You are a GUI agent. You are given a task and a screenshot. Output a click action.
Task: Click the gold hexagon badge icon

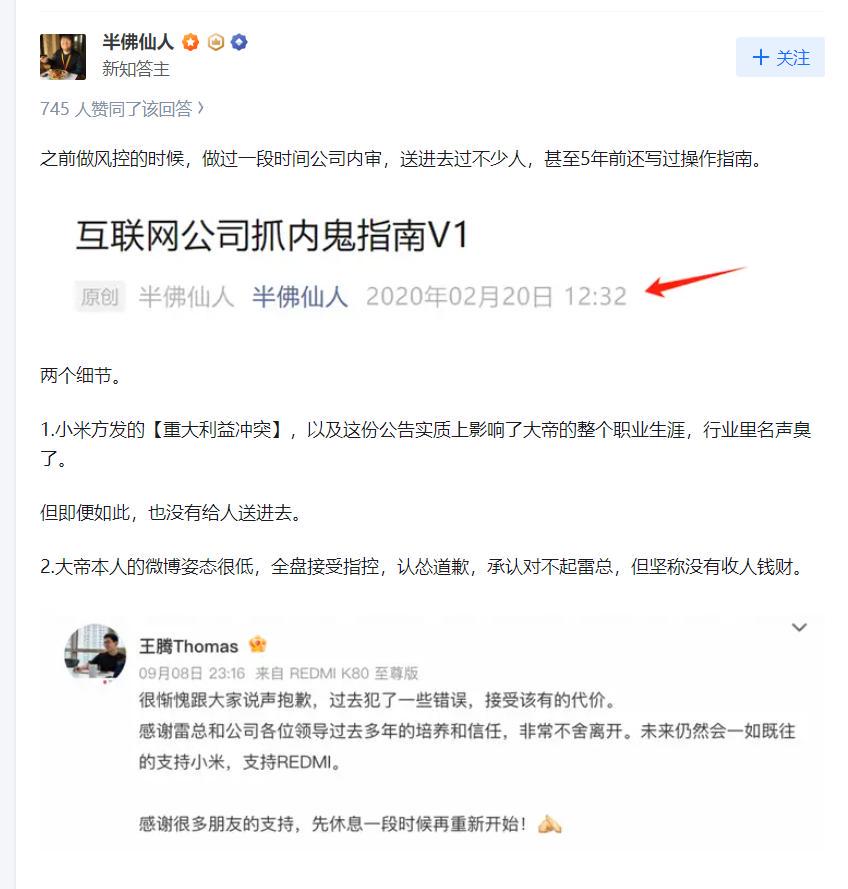(215, 42)
